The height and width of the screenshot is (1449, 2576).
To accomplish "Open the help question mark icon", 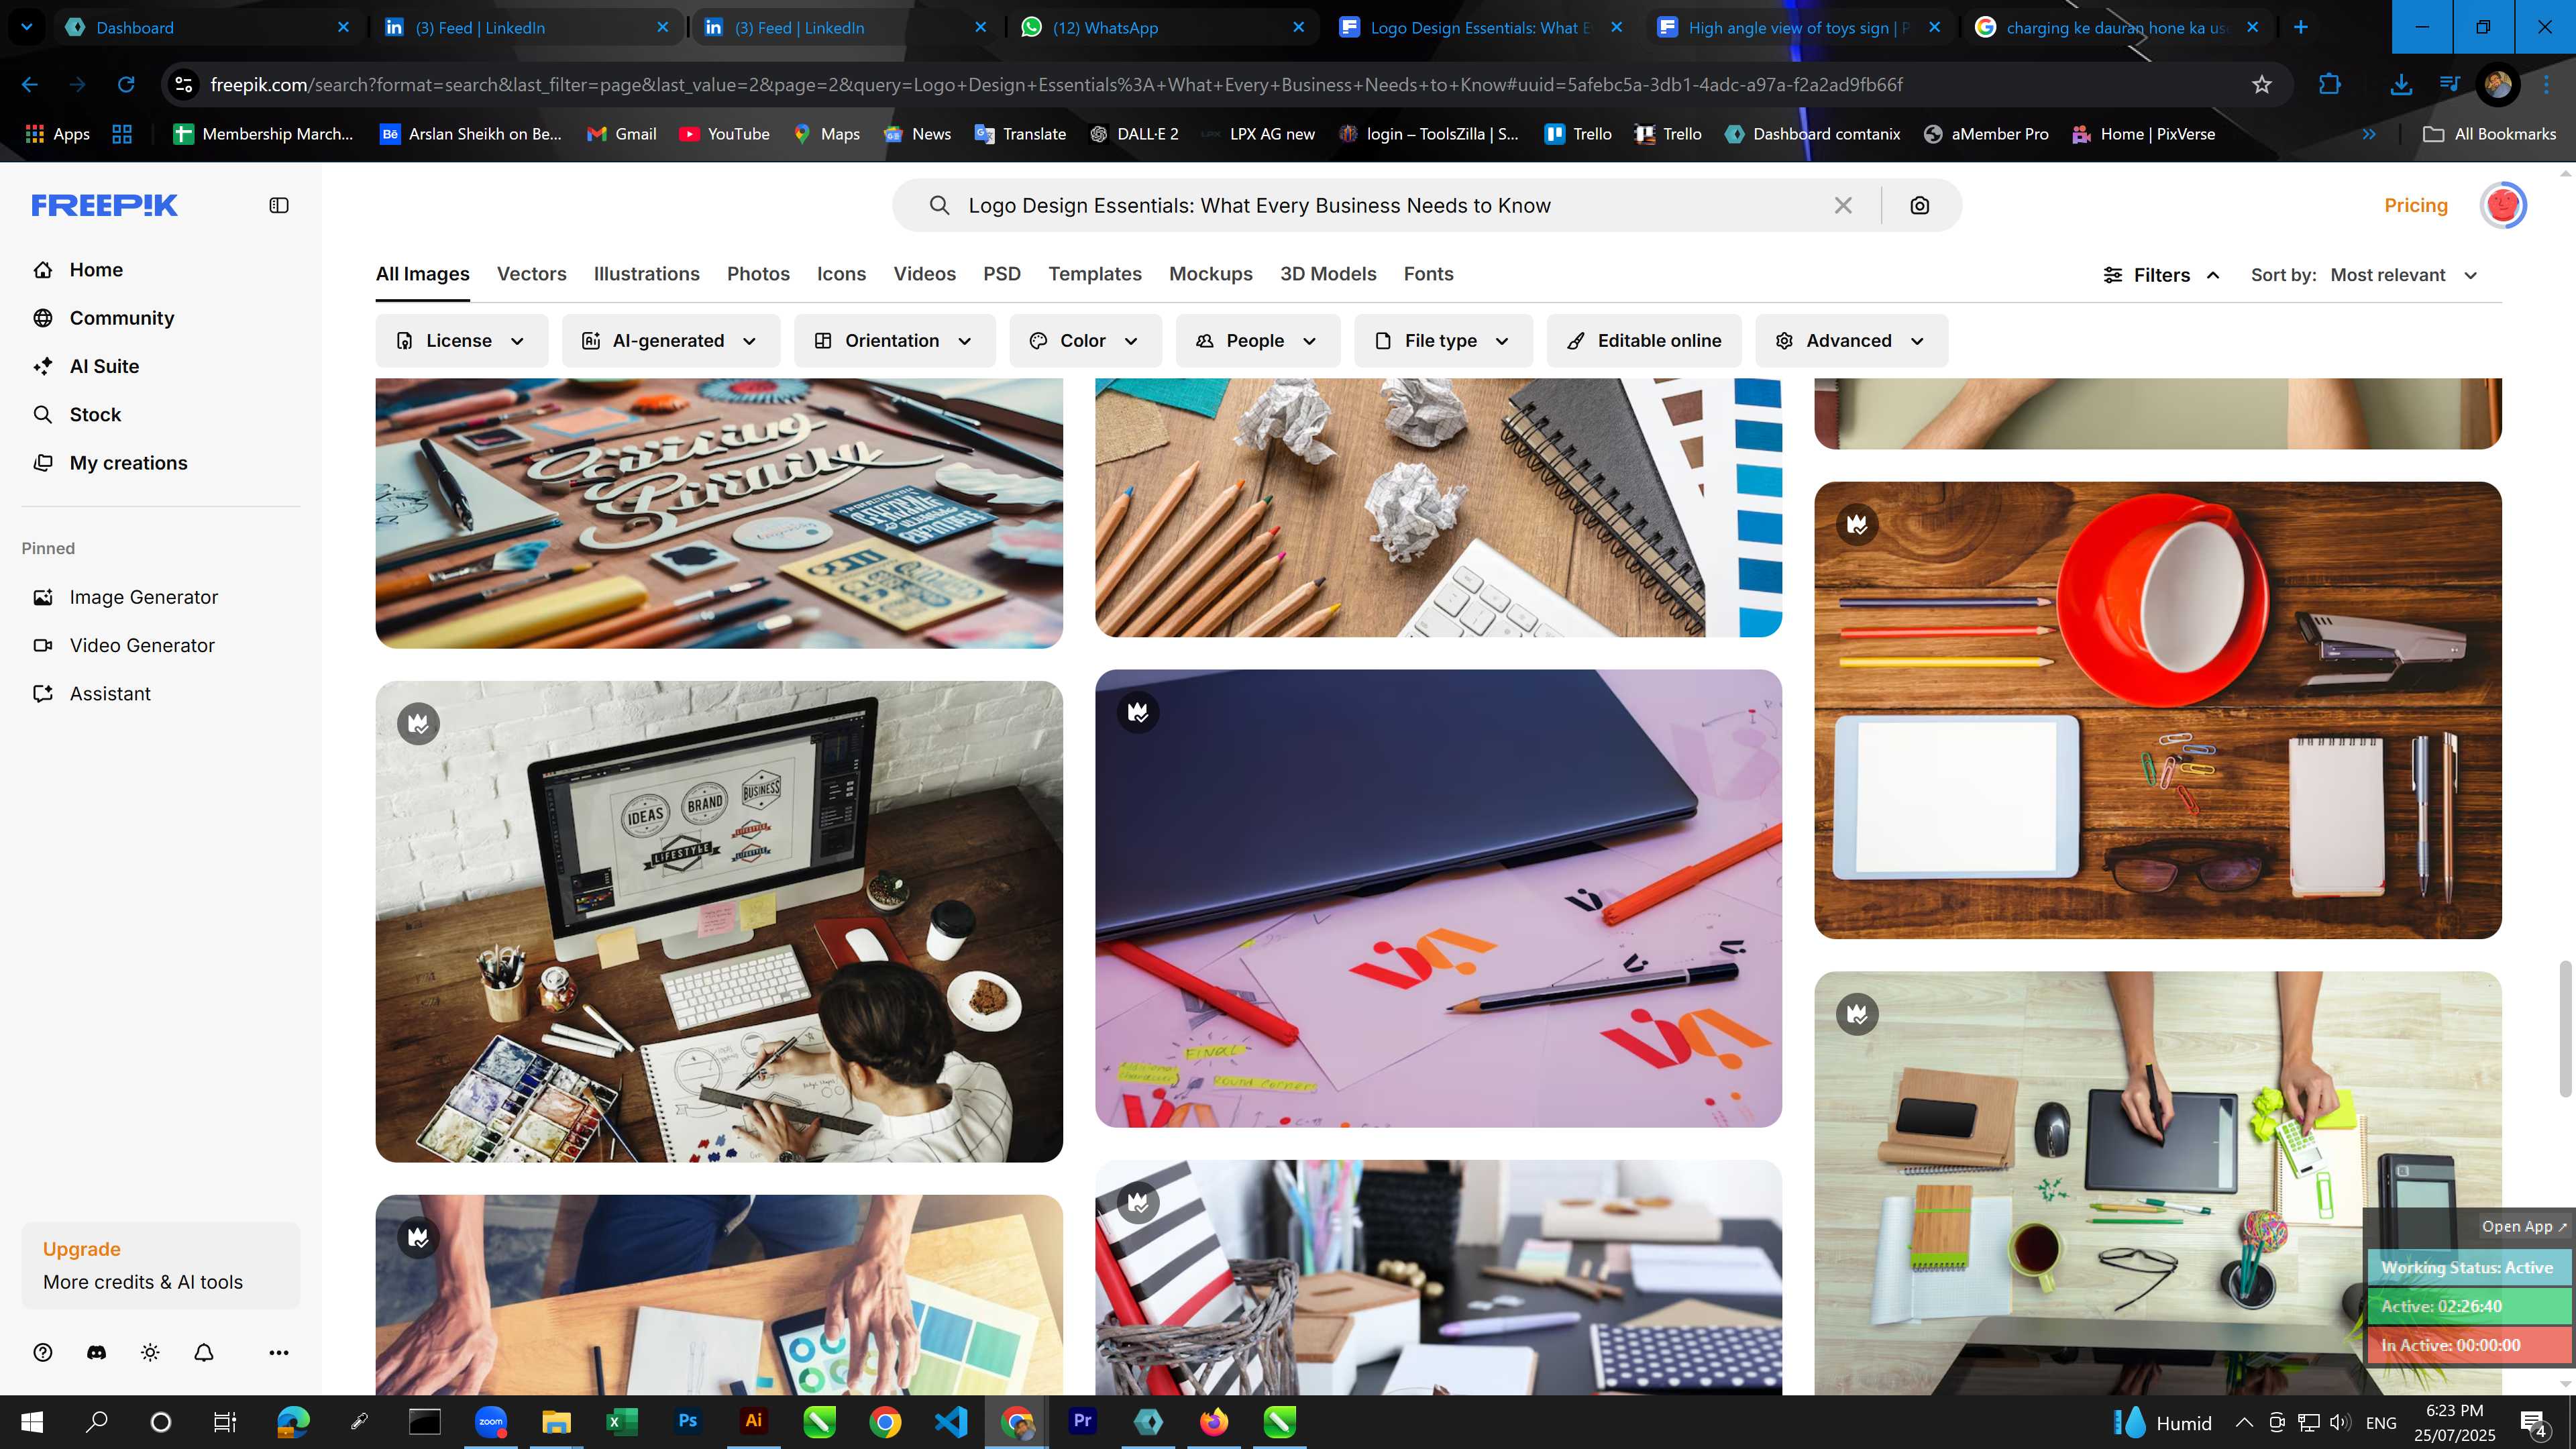I will pyautogui.click(x=43, y=1352).
